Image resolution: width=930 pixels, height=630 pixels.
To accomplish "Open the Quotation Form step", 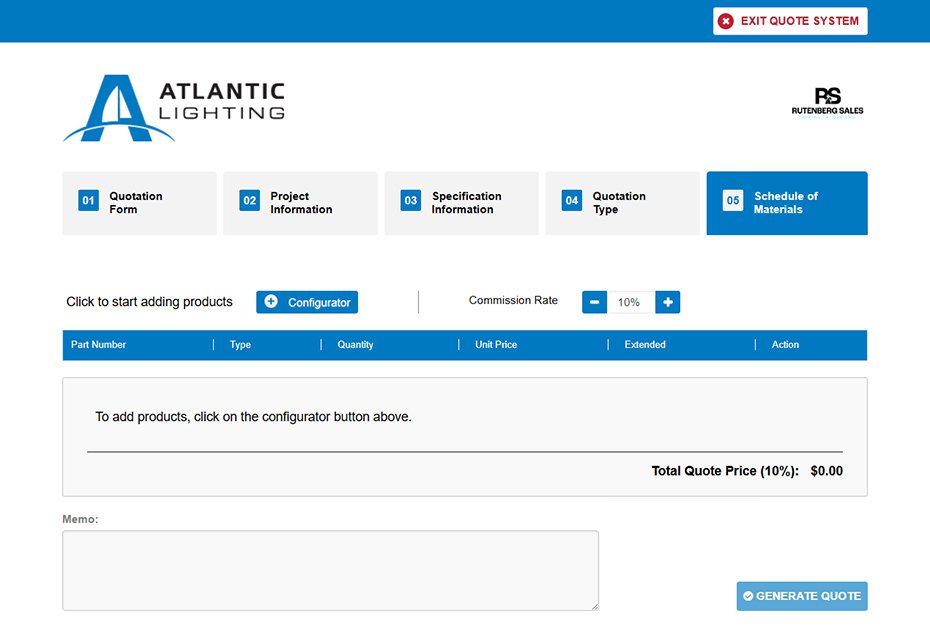I will (139, 203).
